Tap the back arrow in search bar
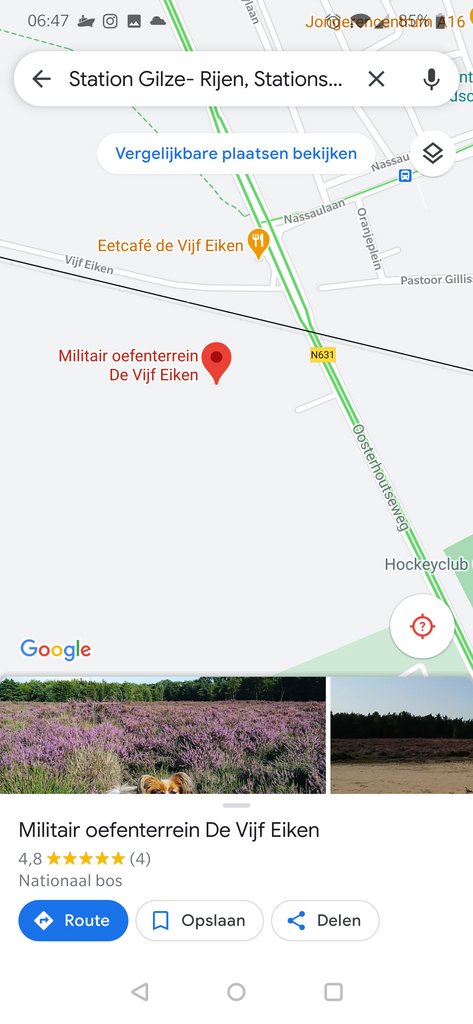The height and width of the screenshot is (1024, 473). 41,79
